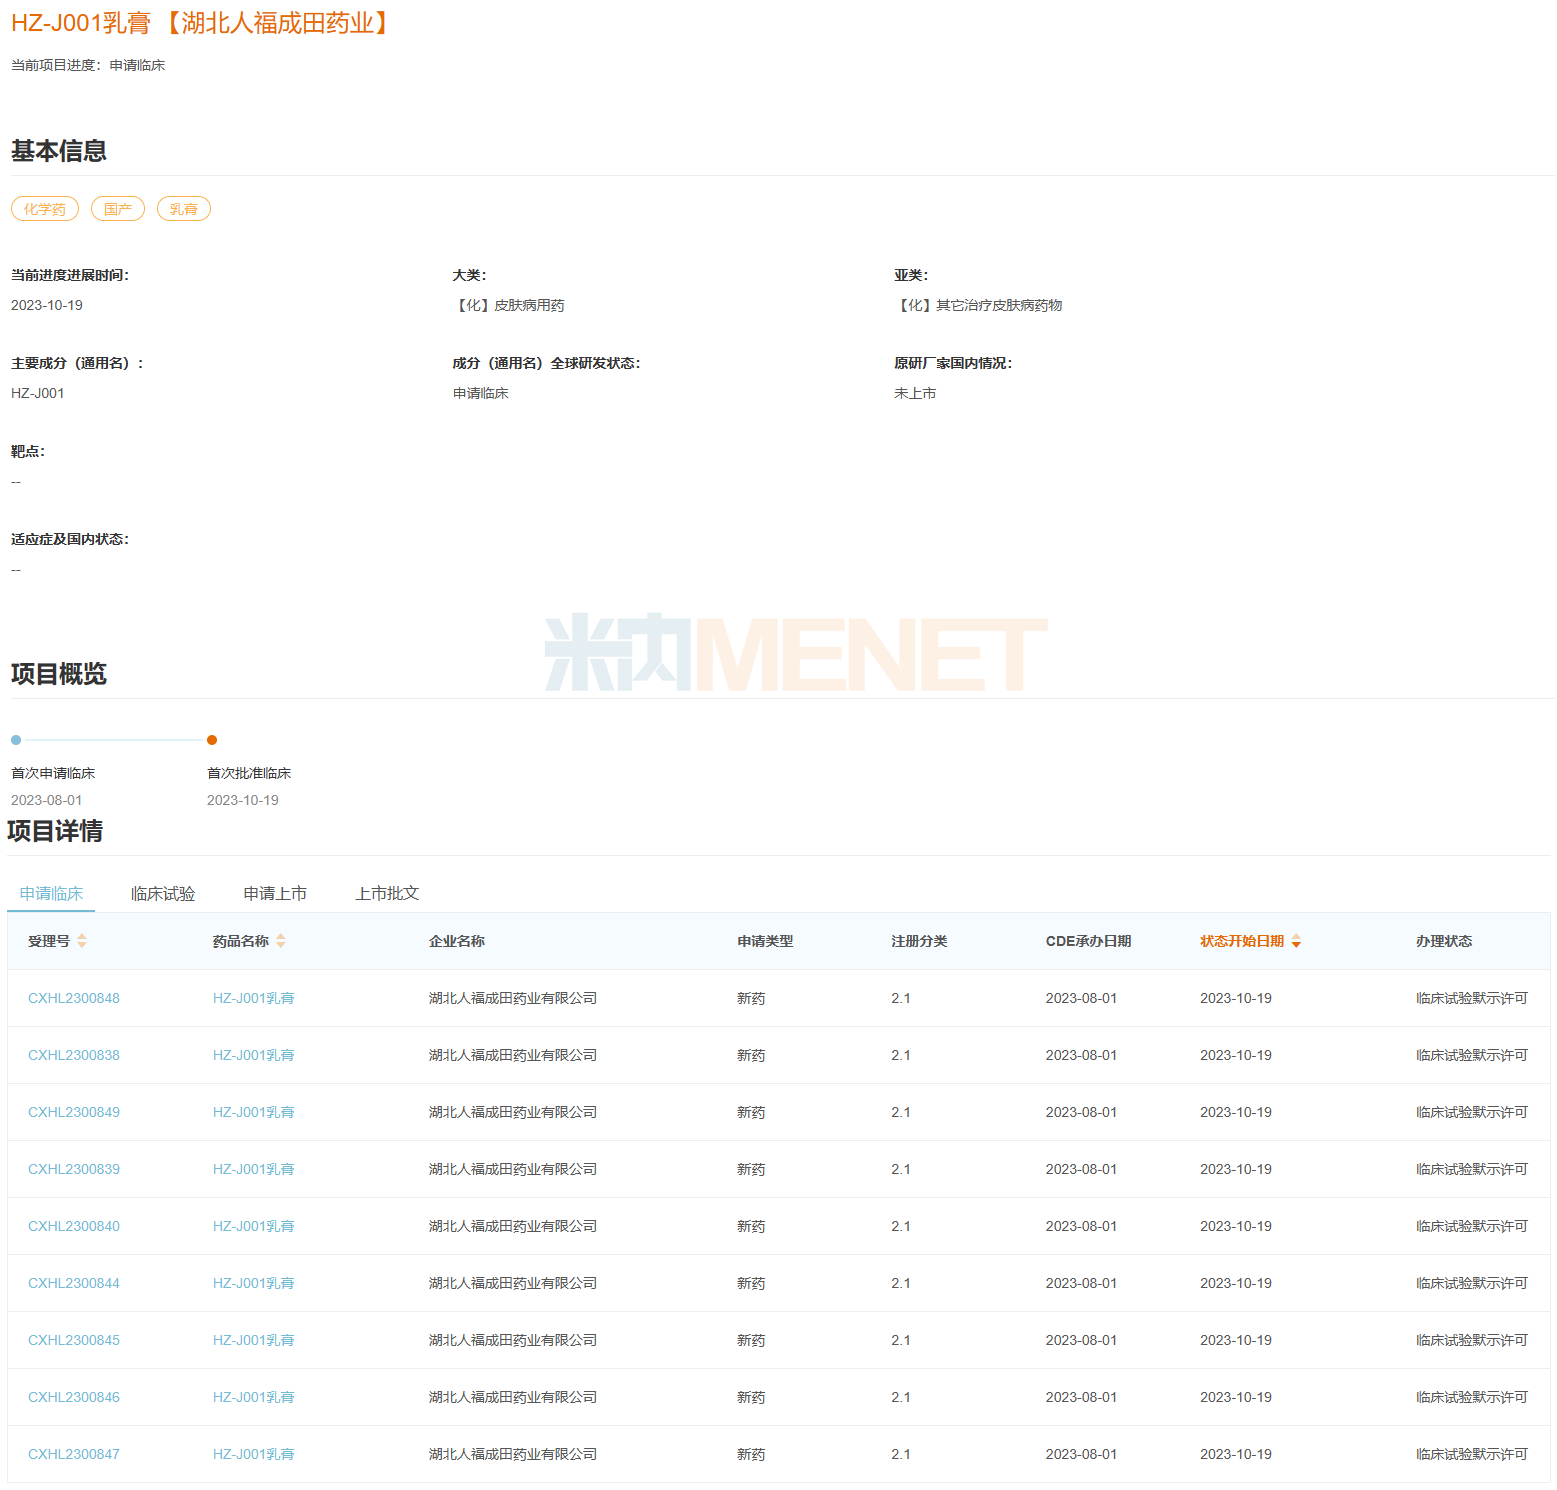Click 2023-08-01 CDE date in CXHL2300839 row
Image resolution: width=1557 pixels, height=1490 pixels.
(x=1082, y=1169)
